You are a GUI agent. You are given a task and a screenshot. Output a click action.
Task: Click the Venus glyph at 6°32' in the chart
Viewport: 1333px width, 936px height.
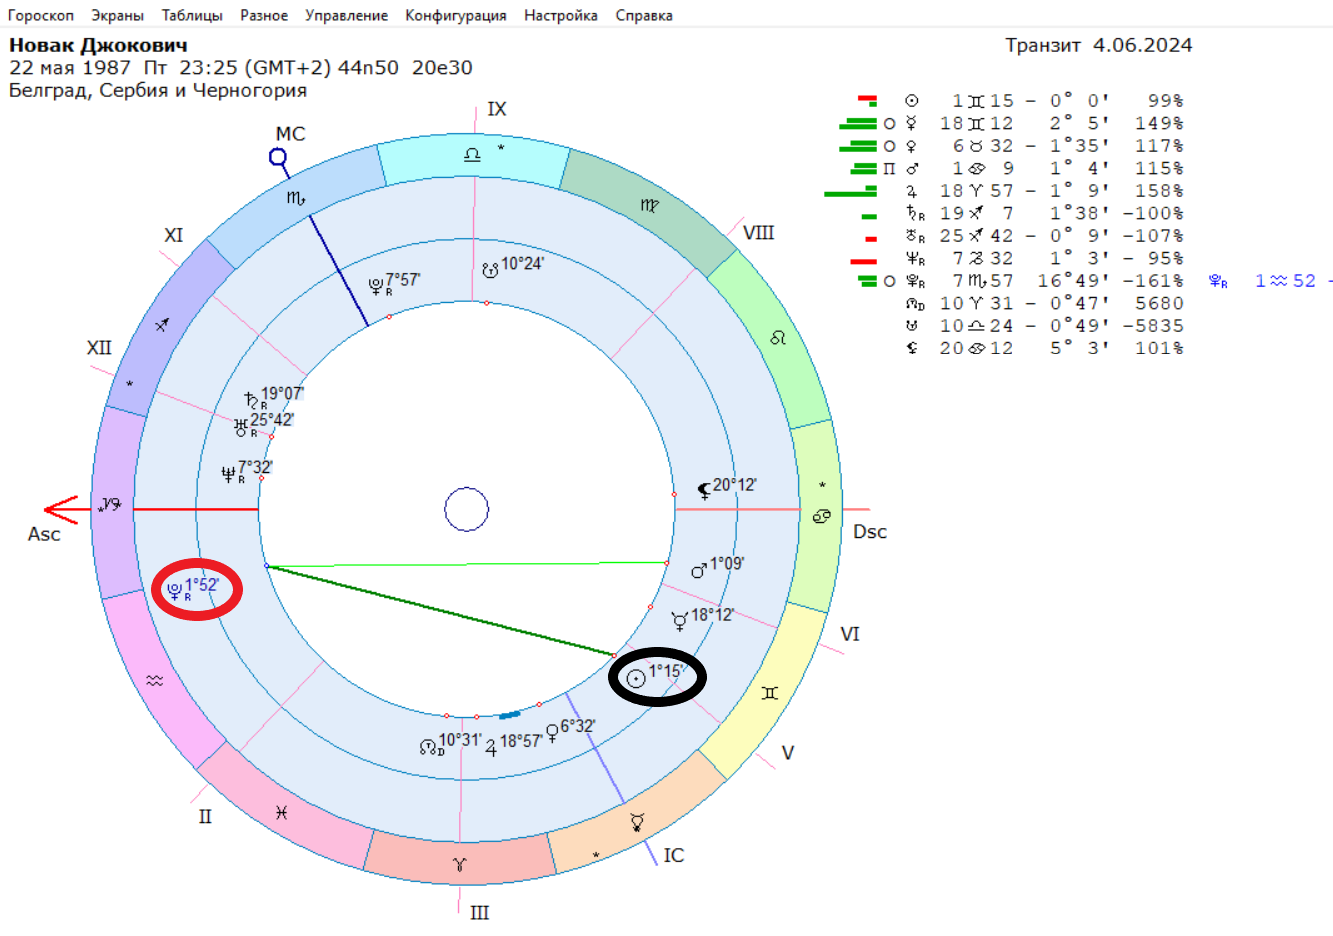552,735
